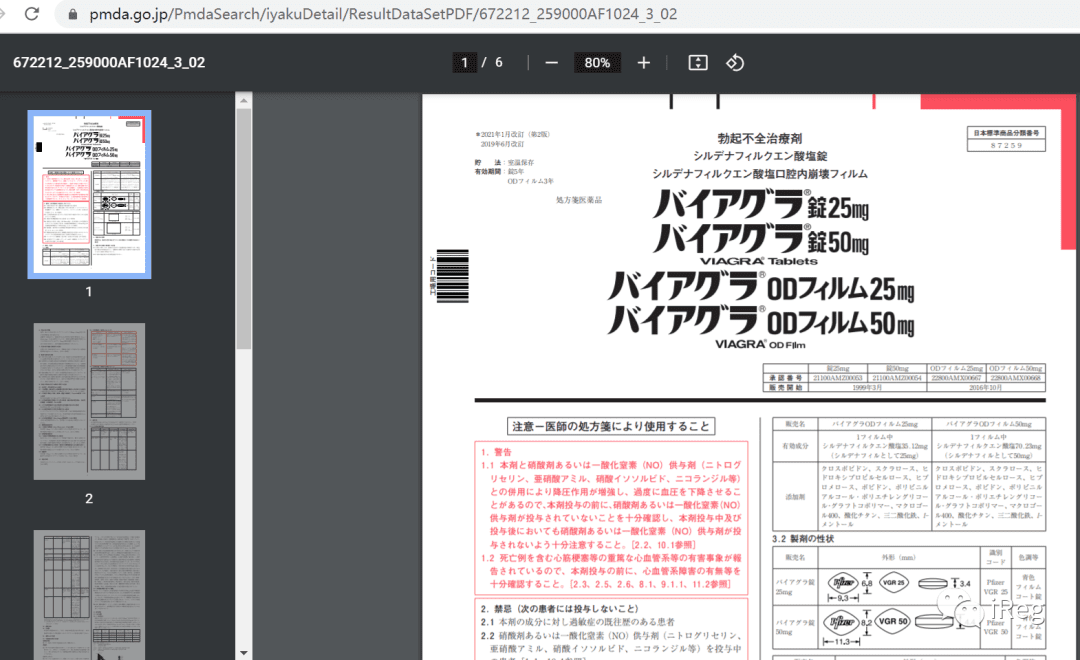Image resolution: width=1080 pixels, height=660 pixels.
Task: Select the pmda.go.jp URL in address bar
Action: pyautogui.click(x=383, y=14)
